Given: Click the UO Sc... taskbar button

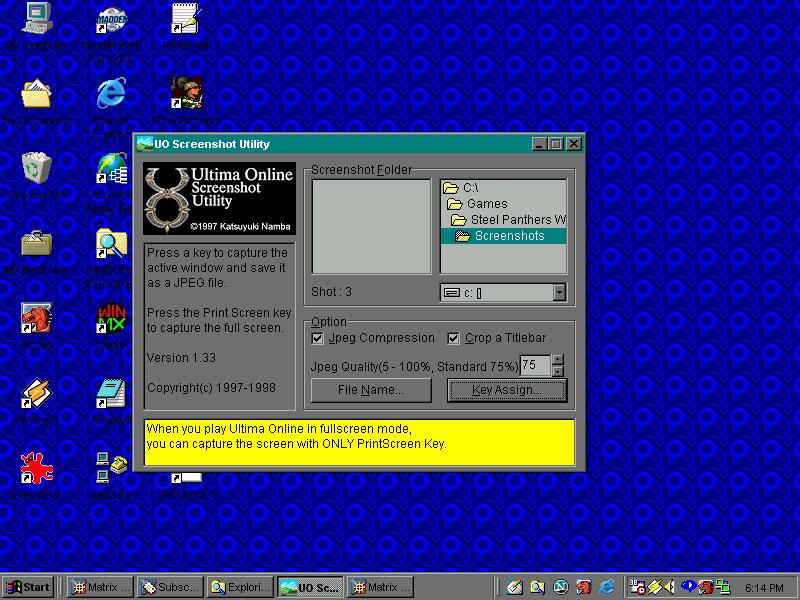Looking at the screenshot, I should (x=310, y=587).
